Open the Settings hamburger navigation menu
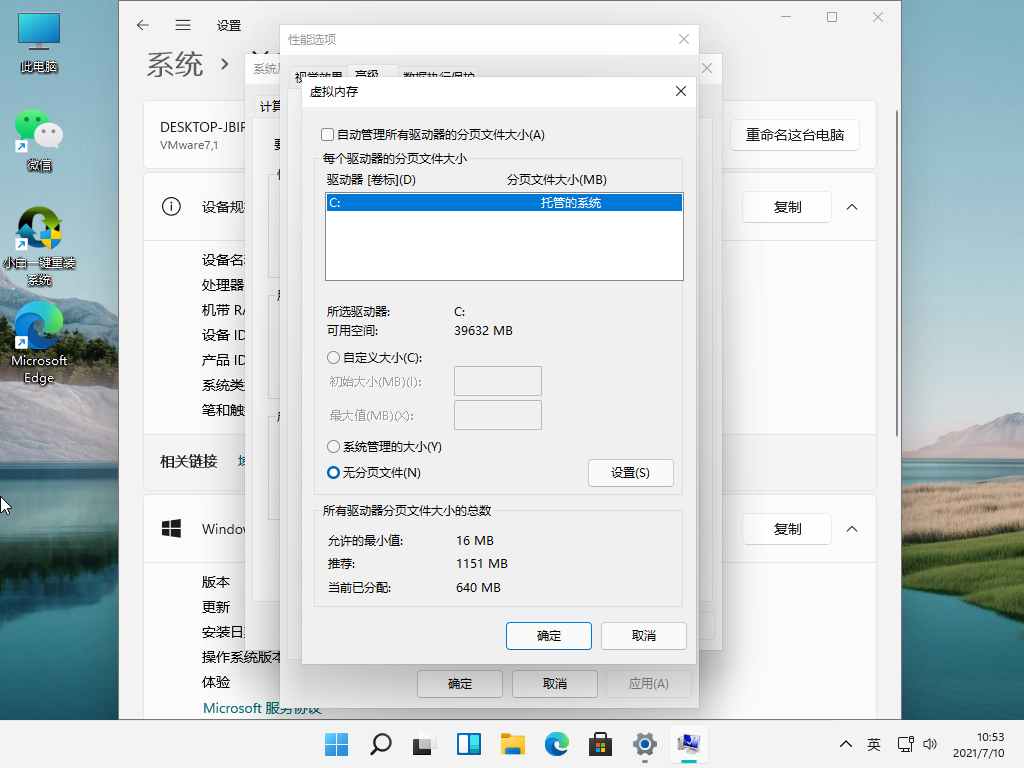The image size is (1024, 768). [183, 25]
